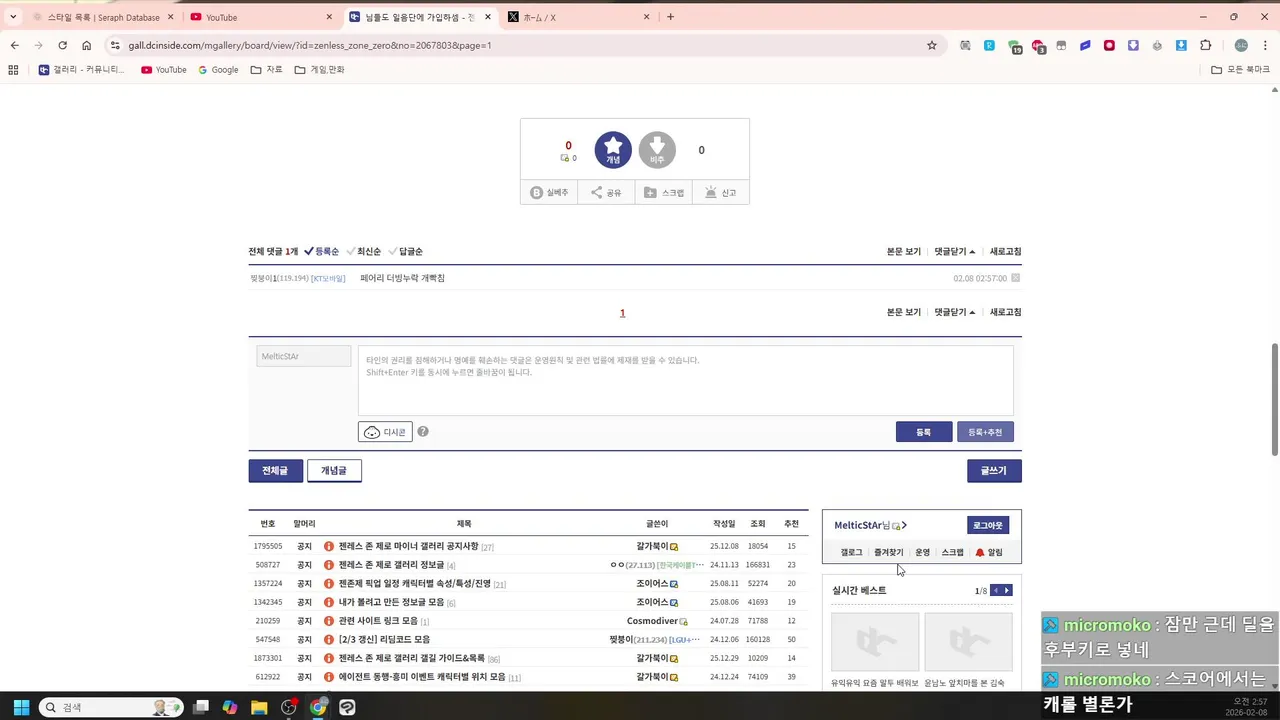This screenshot has width=1280, height=720.
Task: Open the Chrome apps grid icon
Action: 13,70
